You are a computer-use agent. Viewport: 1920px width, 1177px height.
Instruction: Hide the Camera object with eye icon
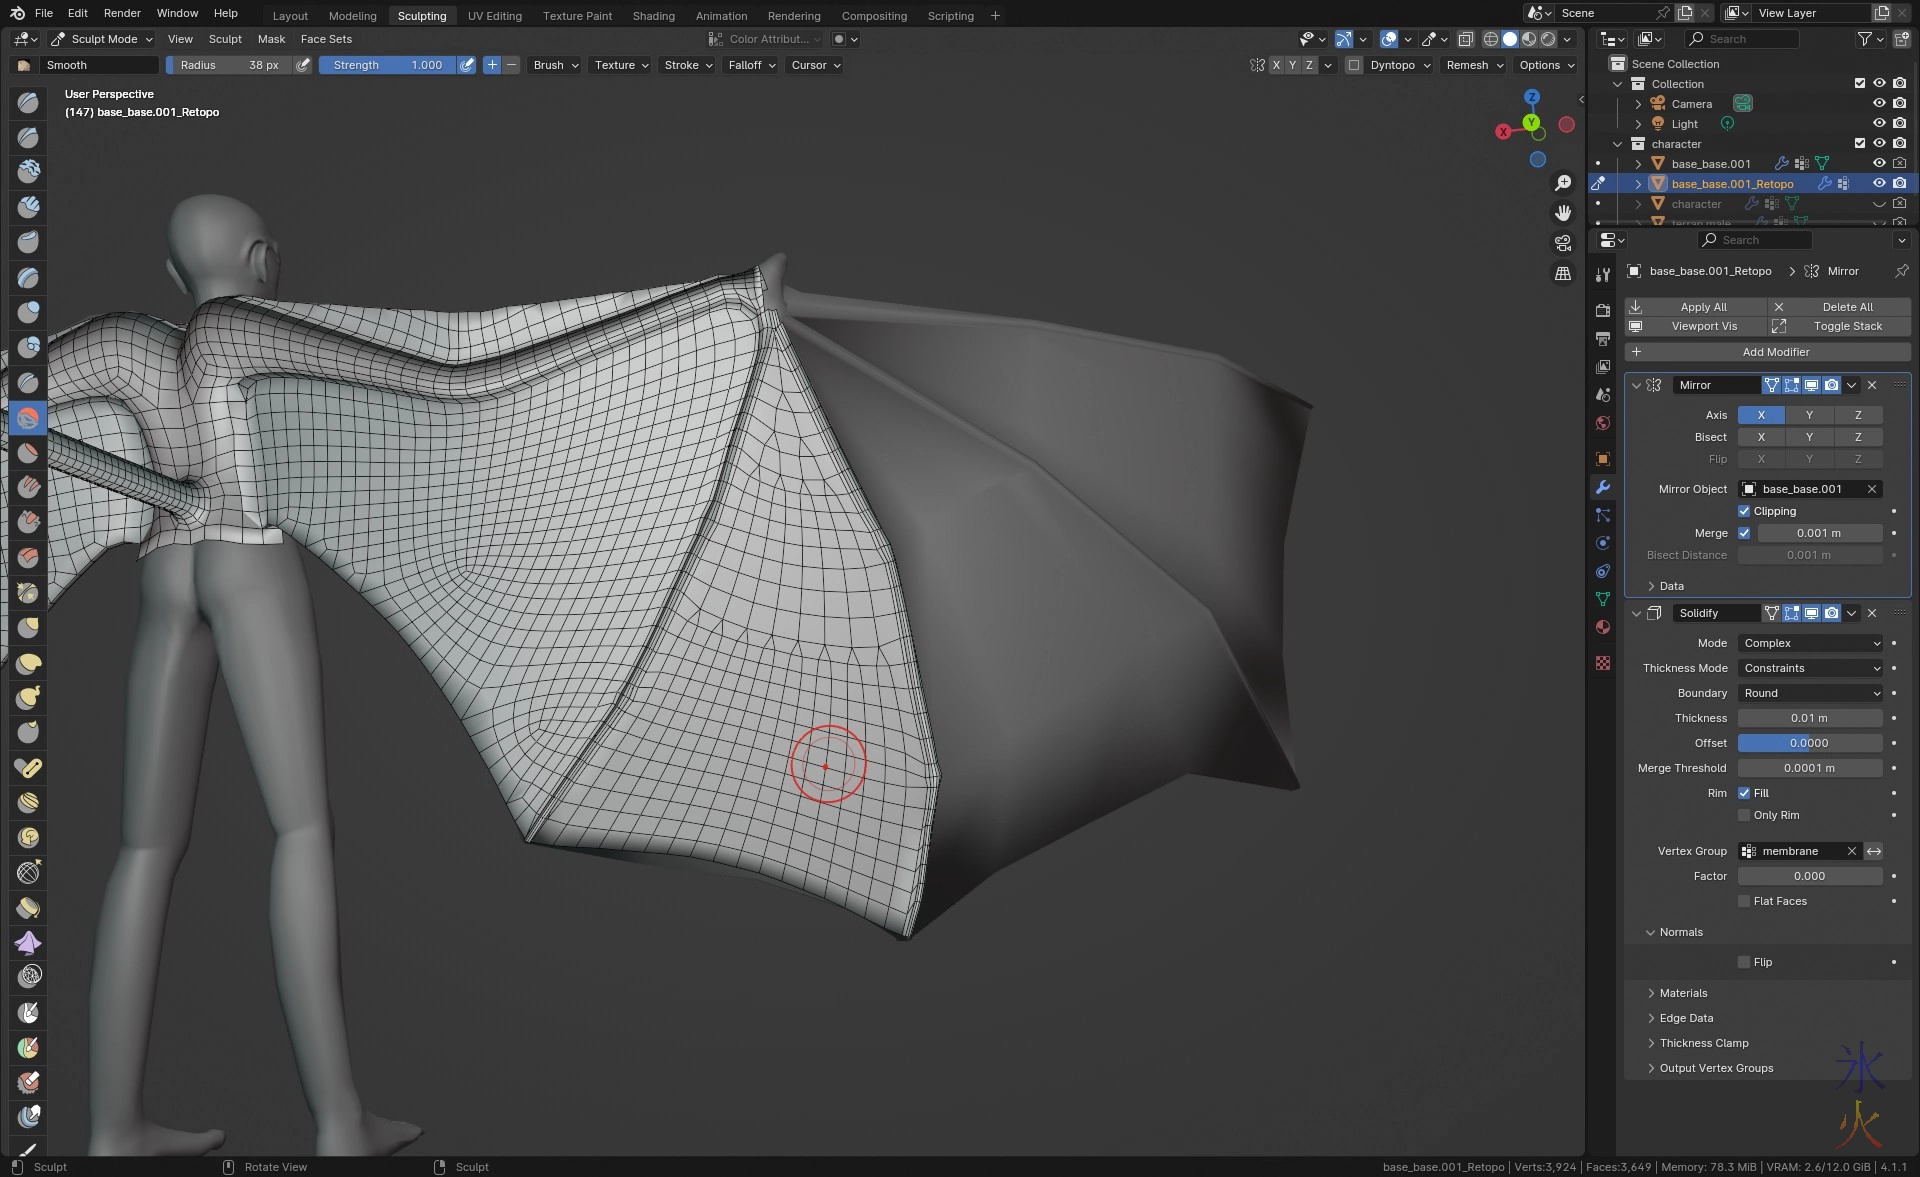coord(1879,103)
